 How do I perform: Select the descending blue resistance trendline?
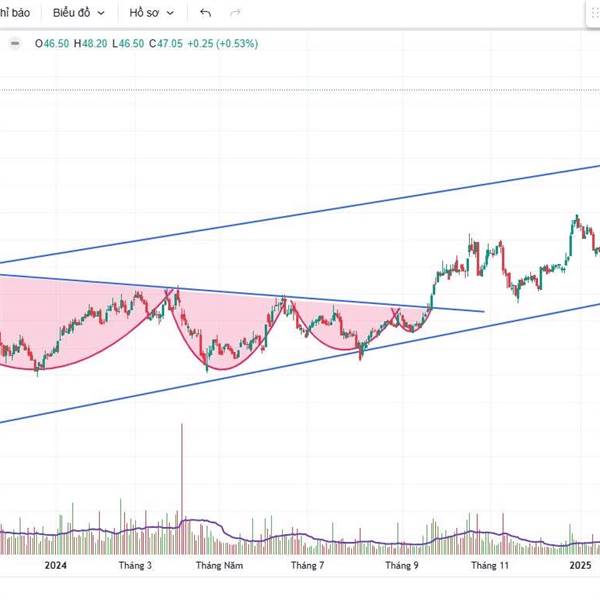242,293
